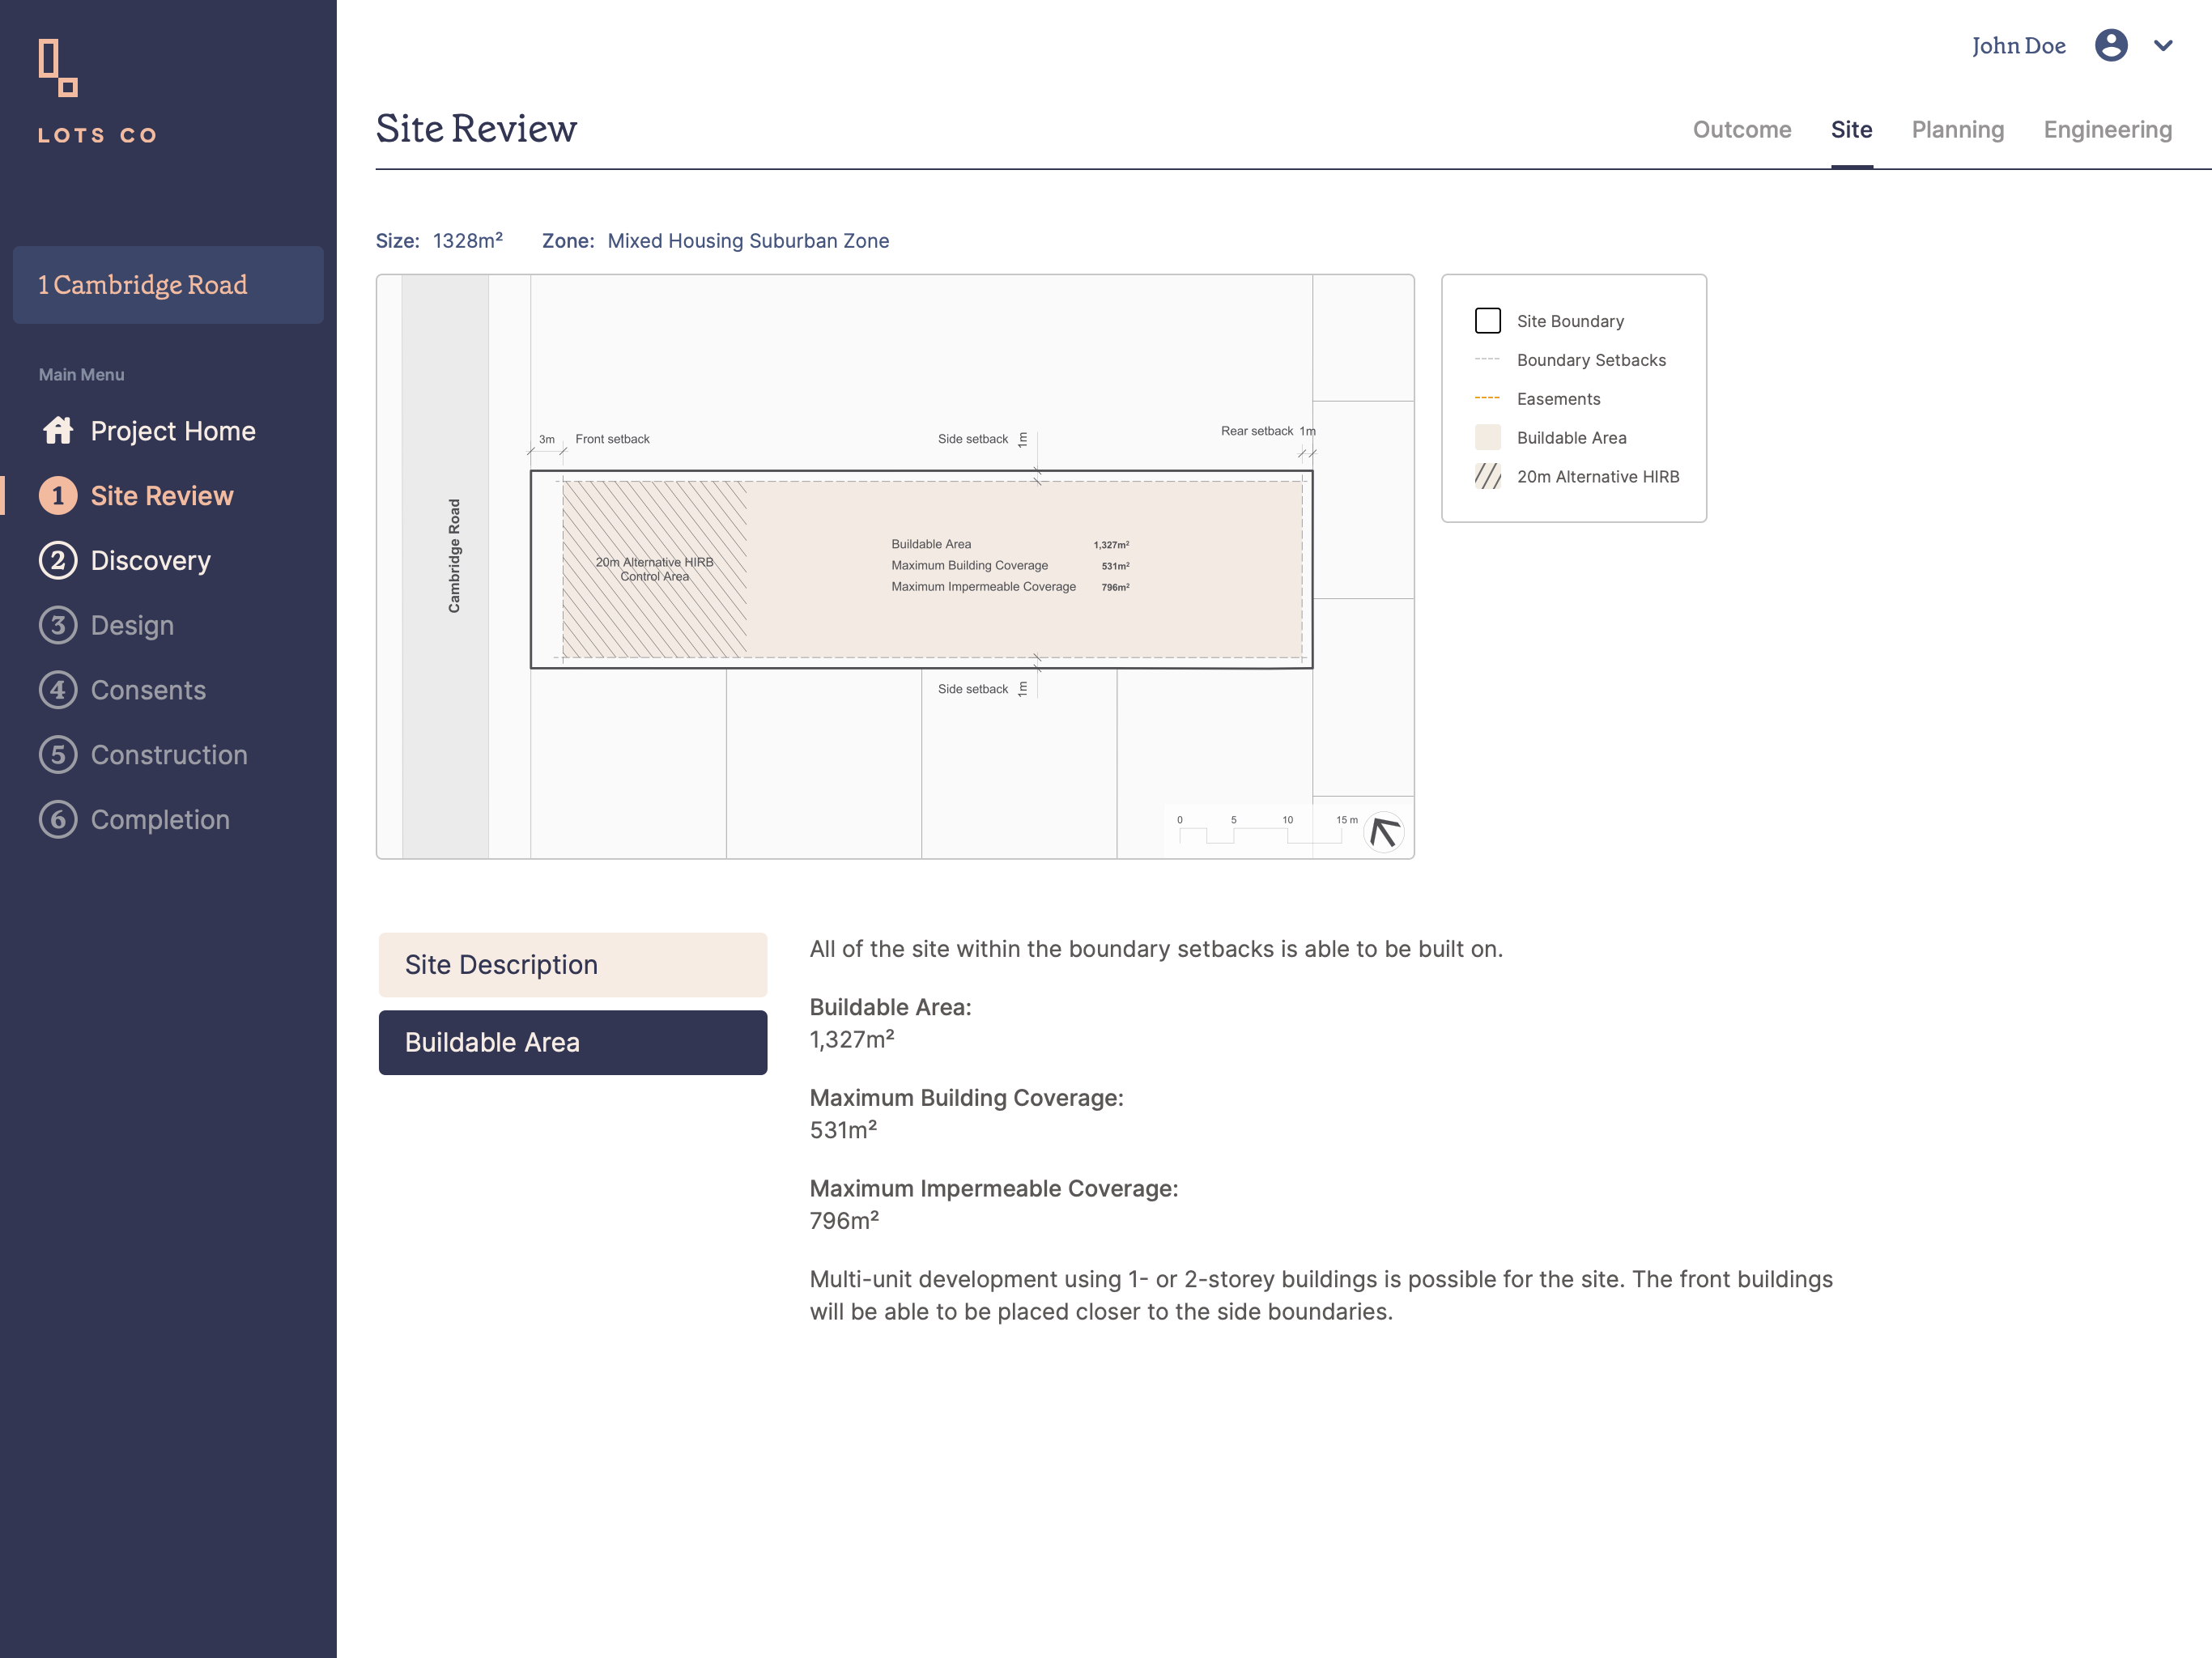Viewport: 2212px width, 1658px height.
Task: Click the Project Home house icon
Action: [58, 431]
